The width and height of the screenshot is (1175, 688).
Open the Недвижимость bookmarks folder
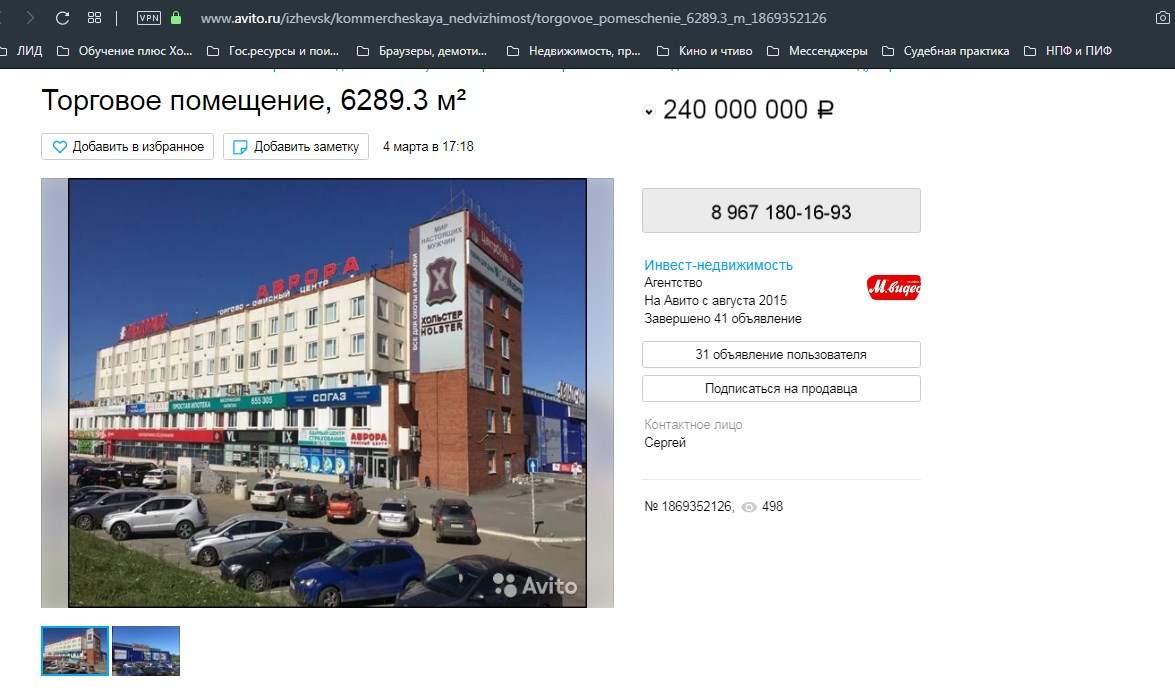[x=574, y=51]
